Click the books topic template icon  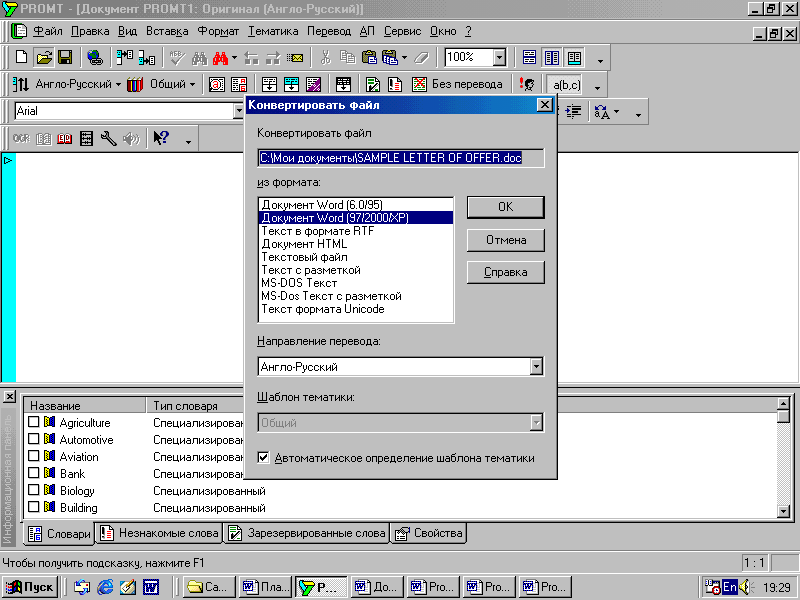pyautogui.click(x=135, y=84)
